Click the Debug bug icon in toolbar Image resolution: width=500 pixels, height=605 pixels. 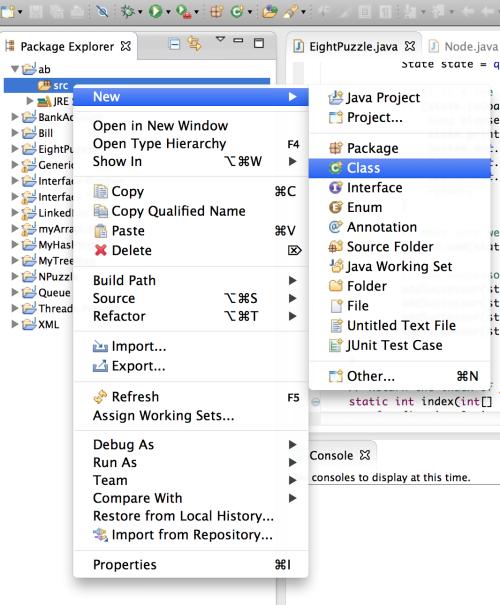click(x=127, y=12)
